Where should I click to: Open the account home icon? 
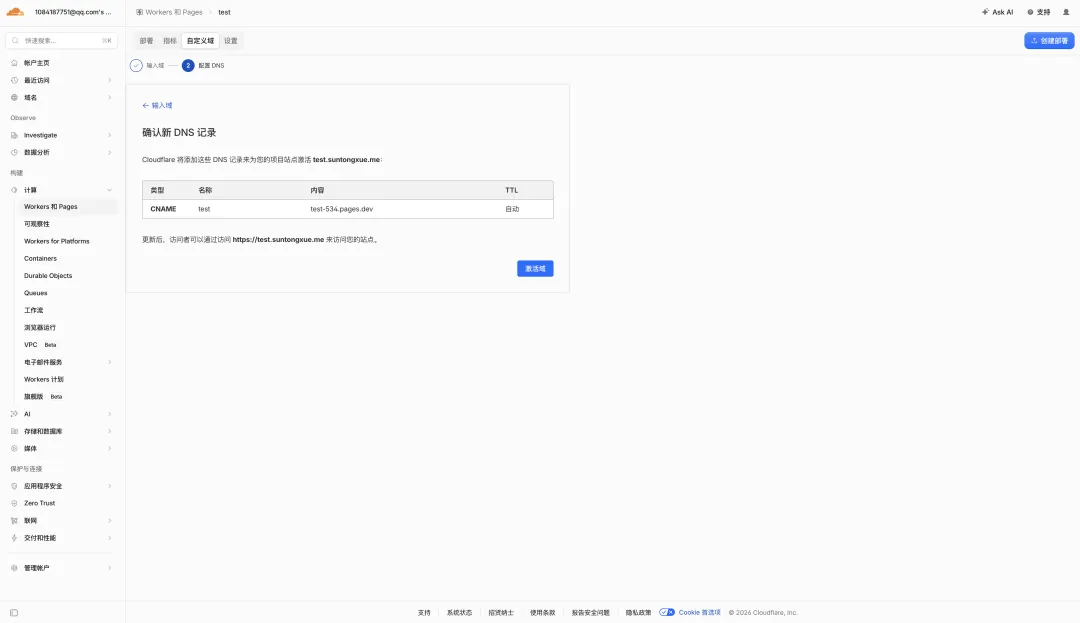[x=14, y=63]
